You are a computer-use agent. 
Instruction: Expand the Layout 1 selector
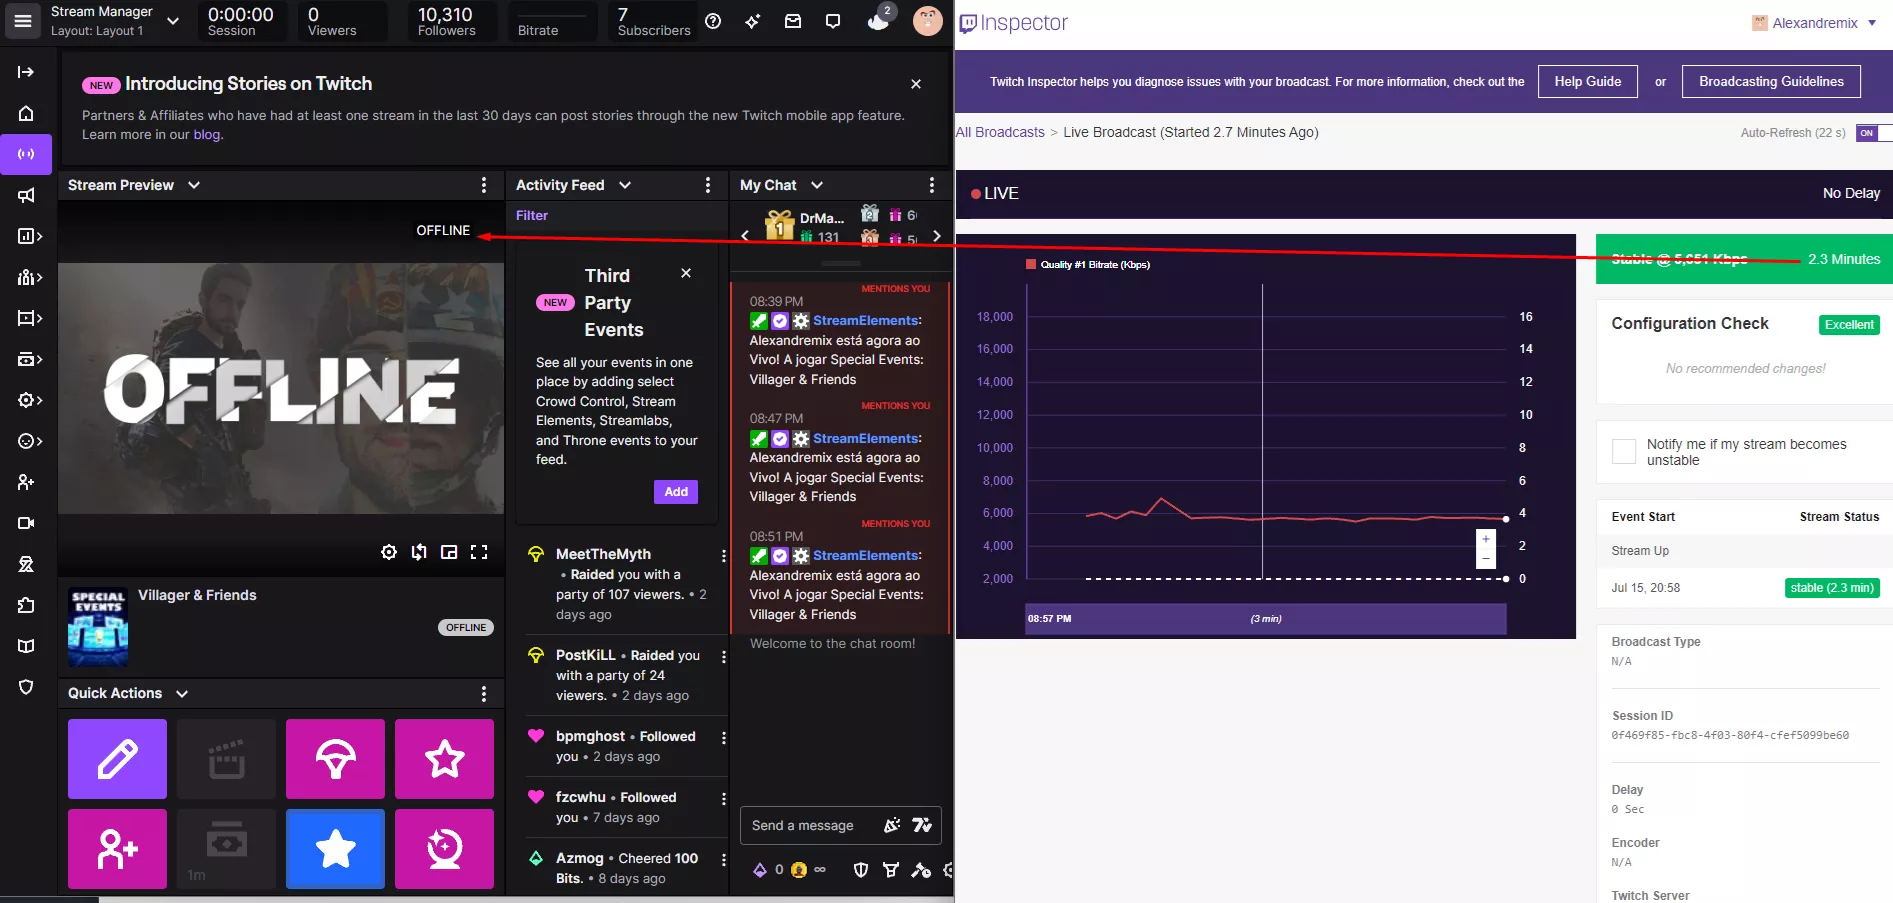tap(172, 20)
